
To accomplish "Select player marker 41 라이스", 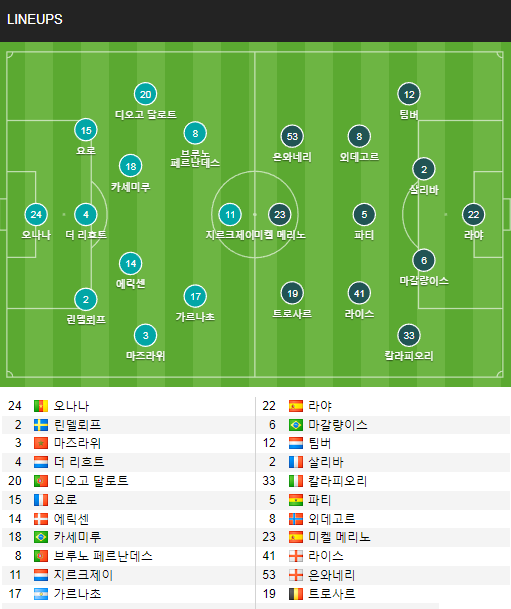I will (359, 293).
